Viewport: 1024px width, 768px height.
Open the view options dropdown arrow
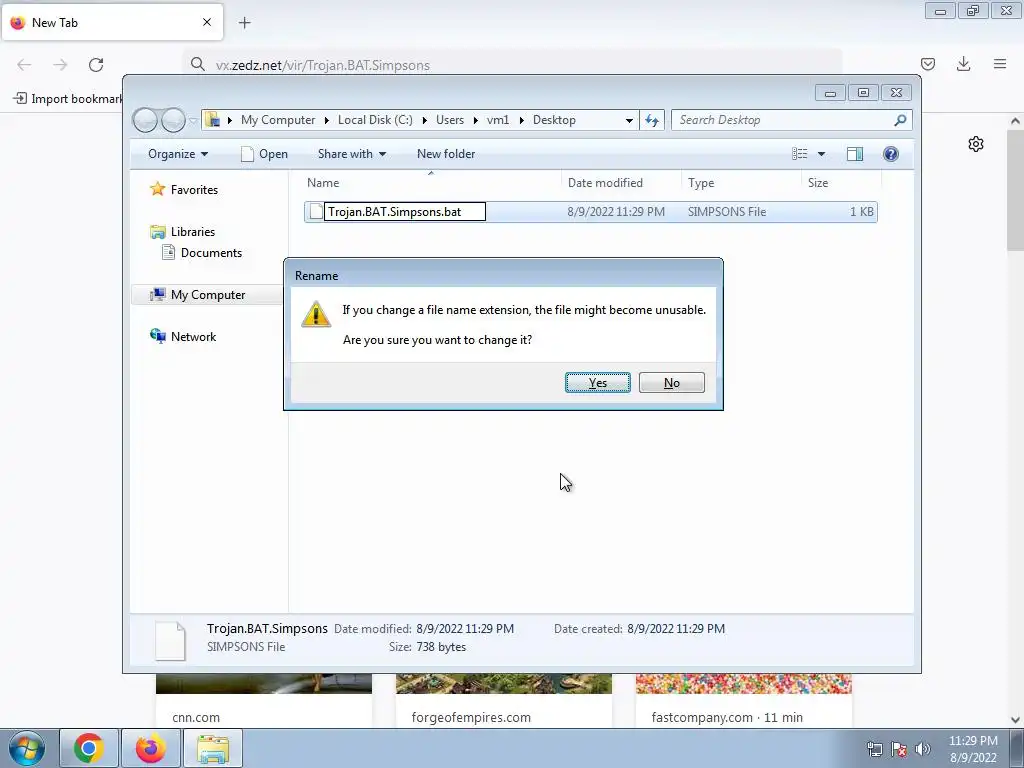(x=822, y=154)
